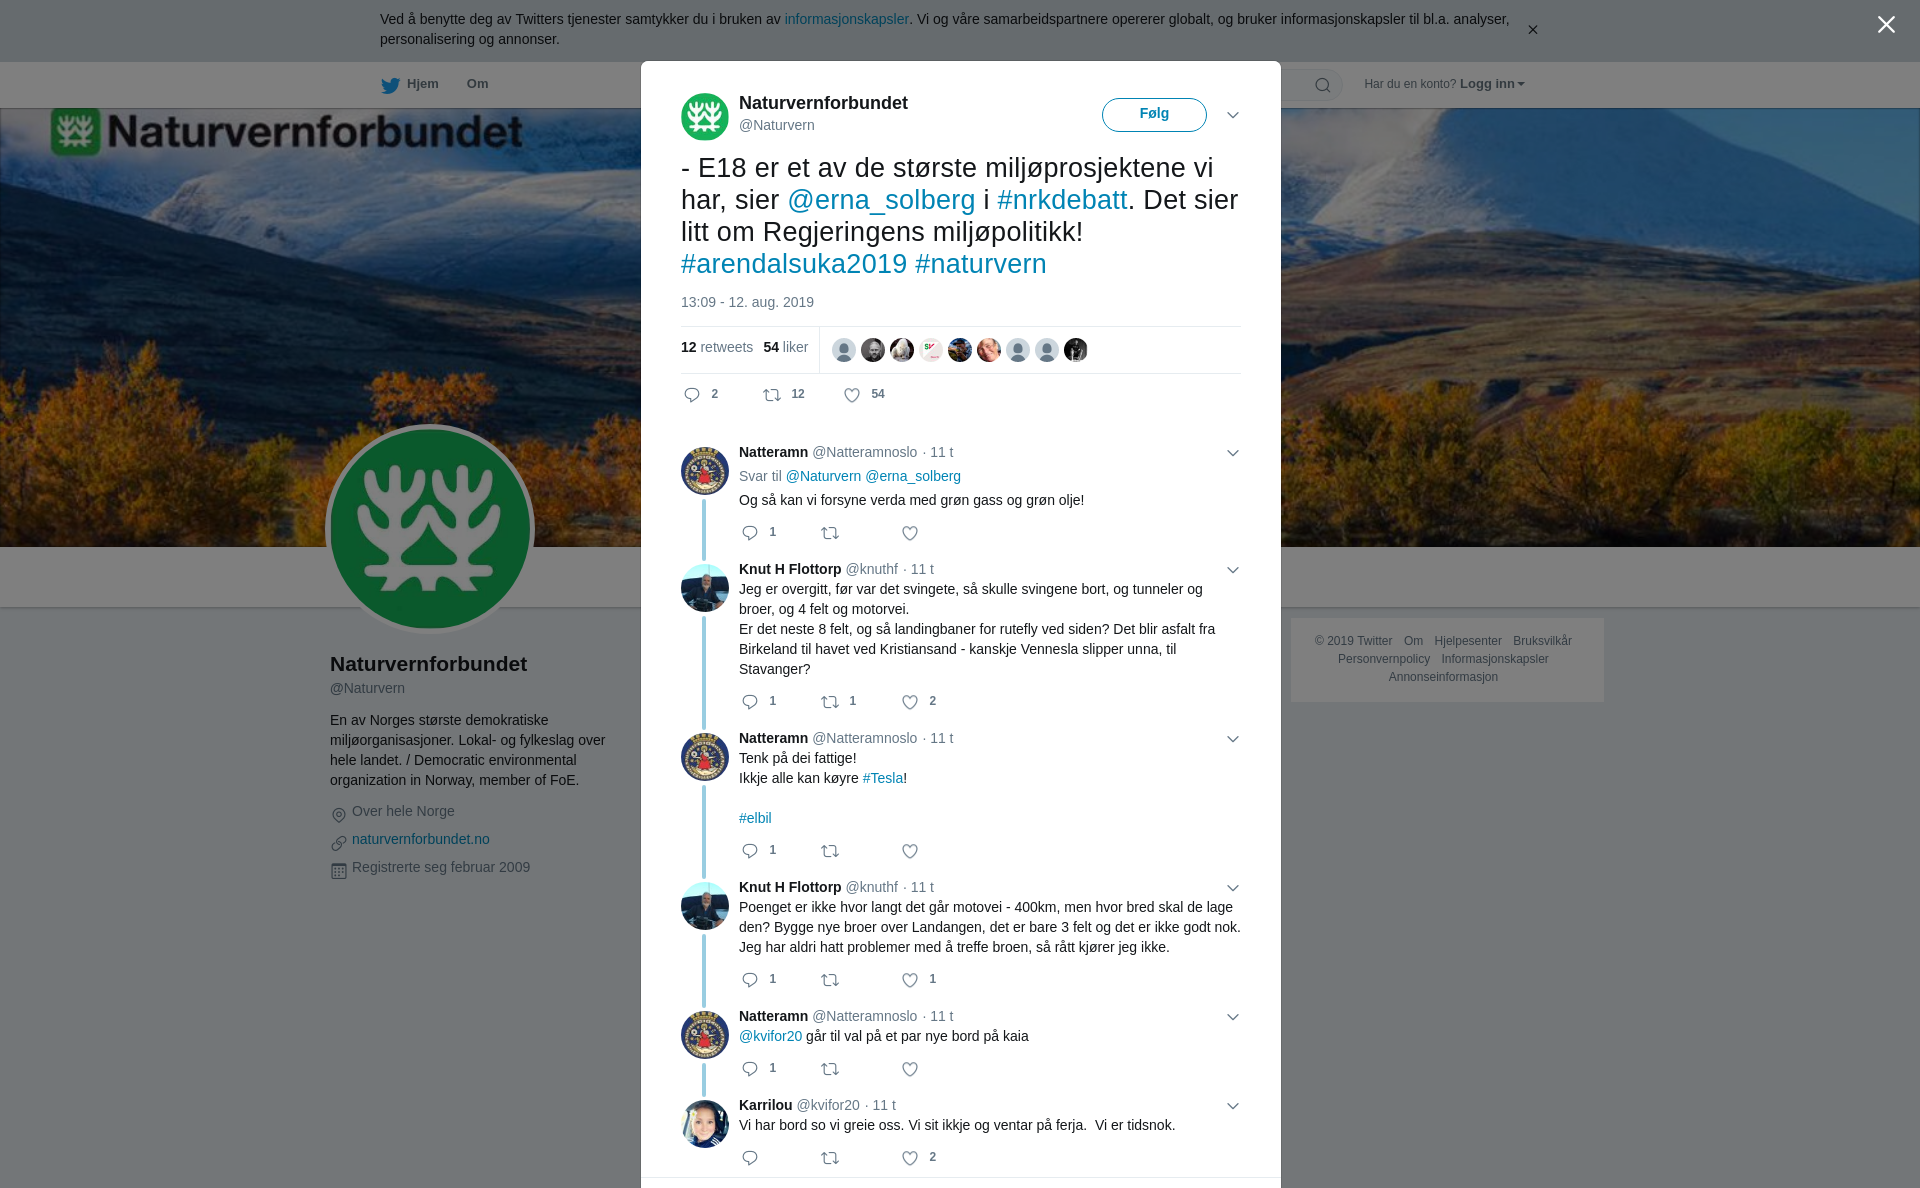Retweet the main E18 tweet
Image resolution: width=1920 pixels, height=1188 pixels.
[x=772, y=395]
